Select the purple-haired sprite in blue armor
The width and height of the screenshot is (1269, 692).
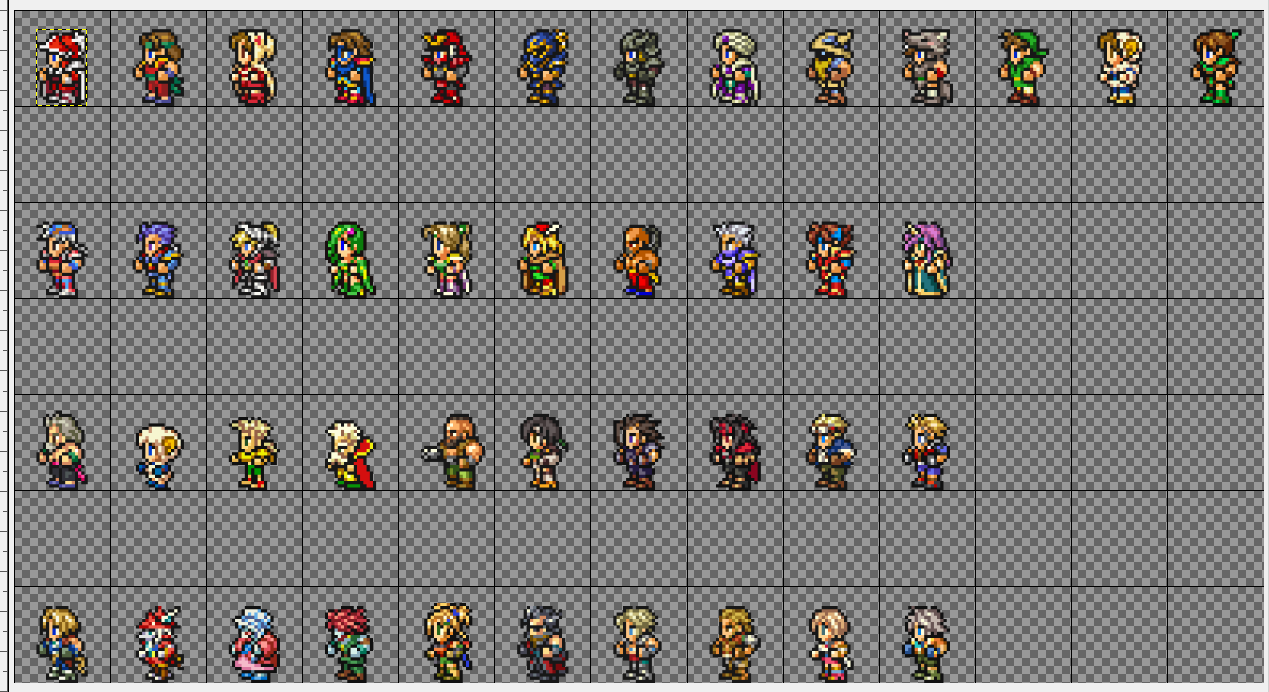coord(158,260)
